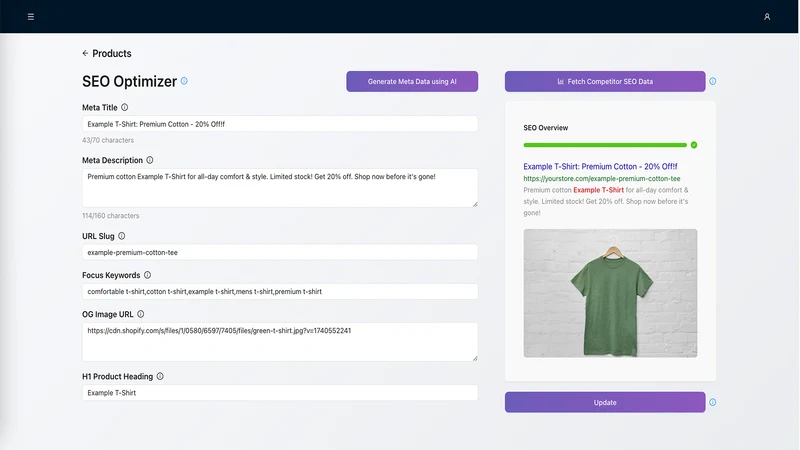800x450 pixels.
Task: Show Meta Title info tooltip icon
Action: click(124, 107)
